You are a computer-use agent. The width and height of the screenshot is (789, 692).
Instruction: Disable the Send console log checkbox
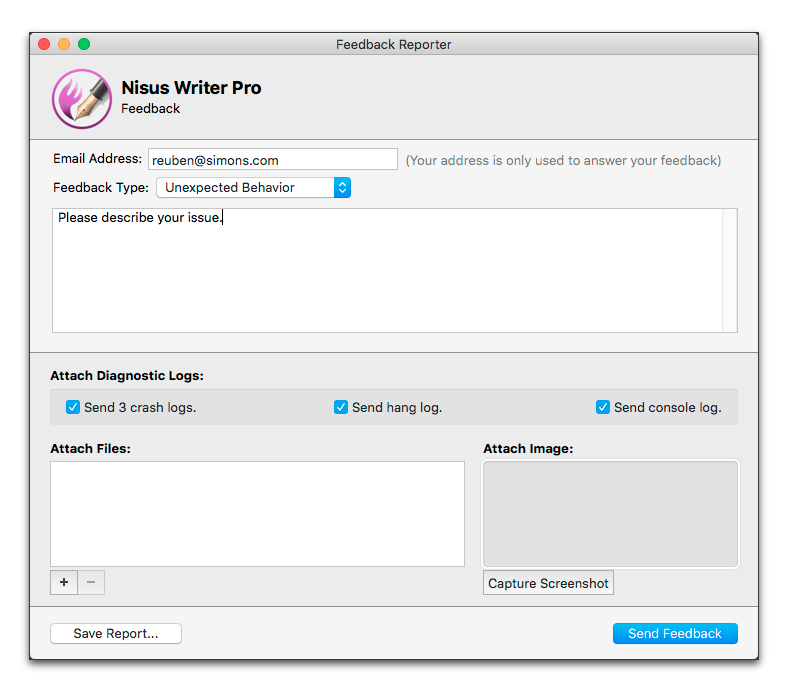[603, 407]
